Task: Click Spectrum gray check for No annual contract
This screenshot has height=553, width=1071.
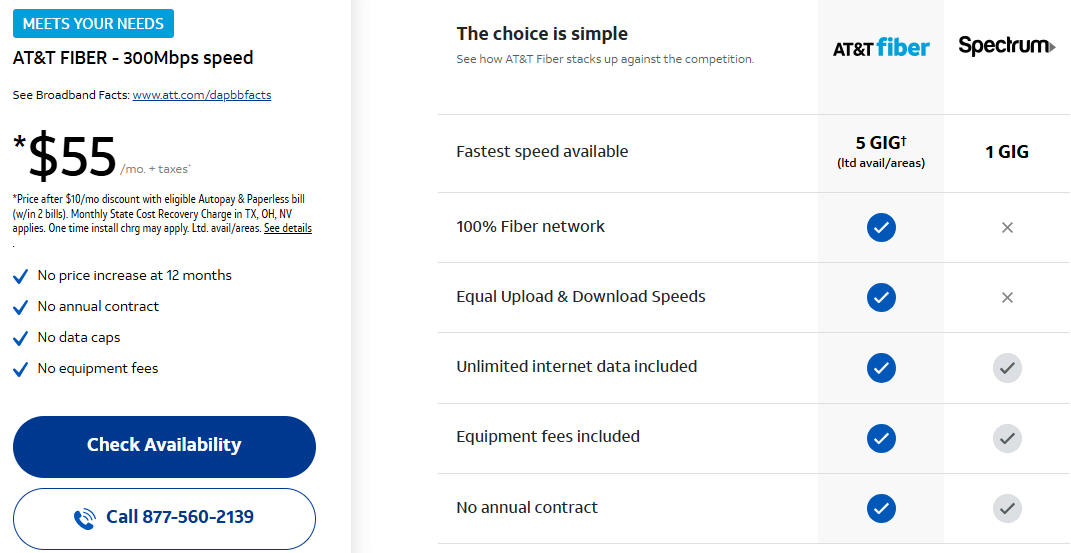Action: tap(1007, 509)
